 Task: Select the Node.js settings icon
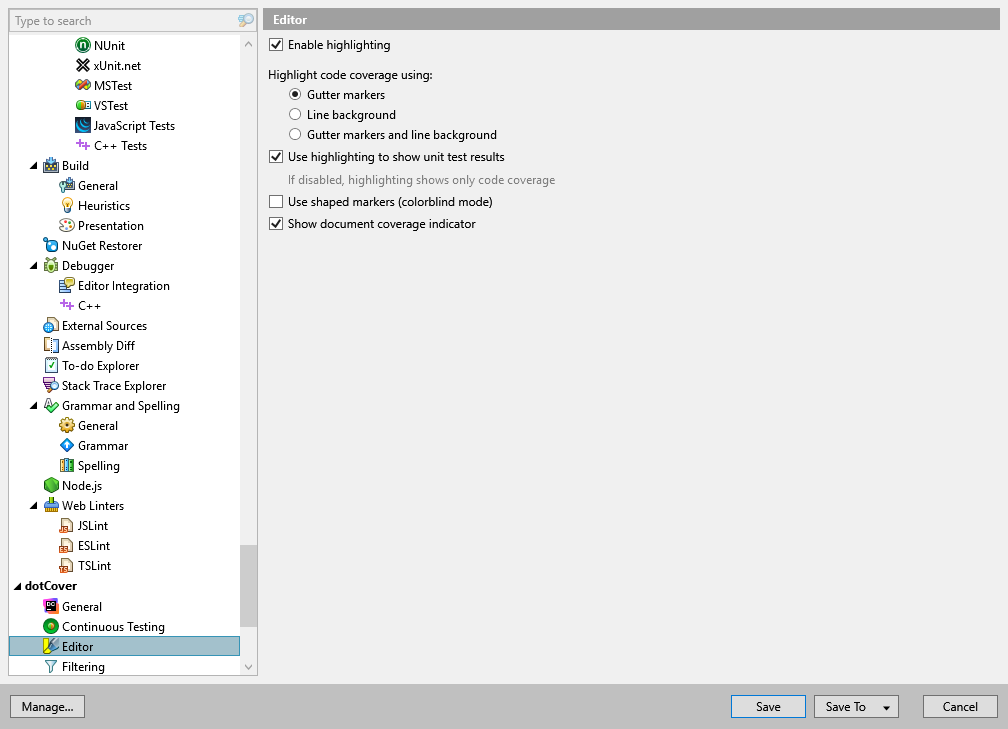tap(51, 485)
